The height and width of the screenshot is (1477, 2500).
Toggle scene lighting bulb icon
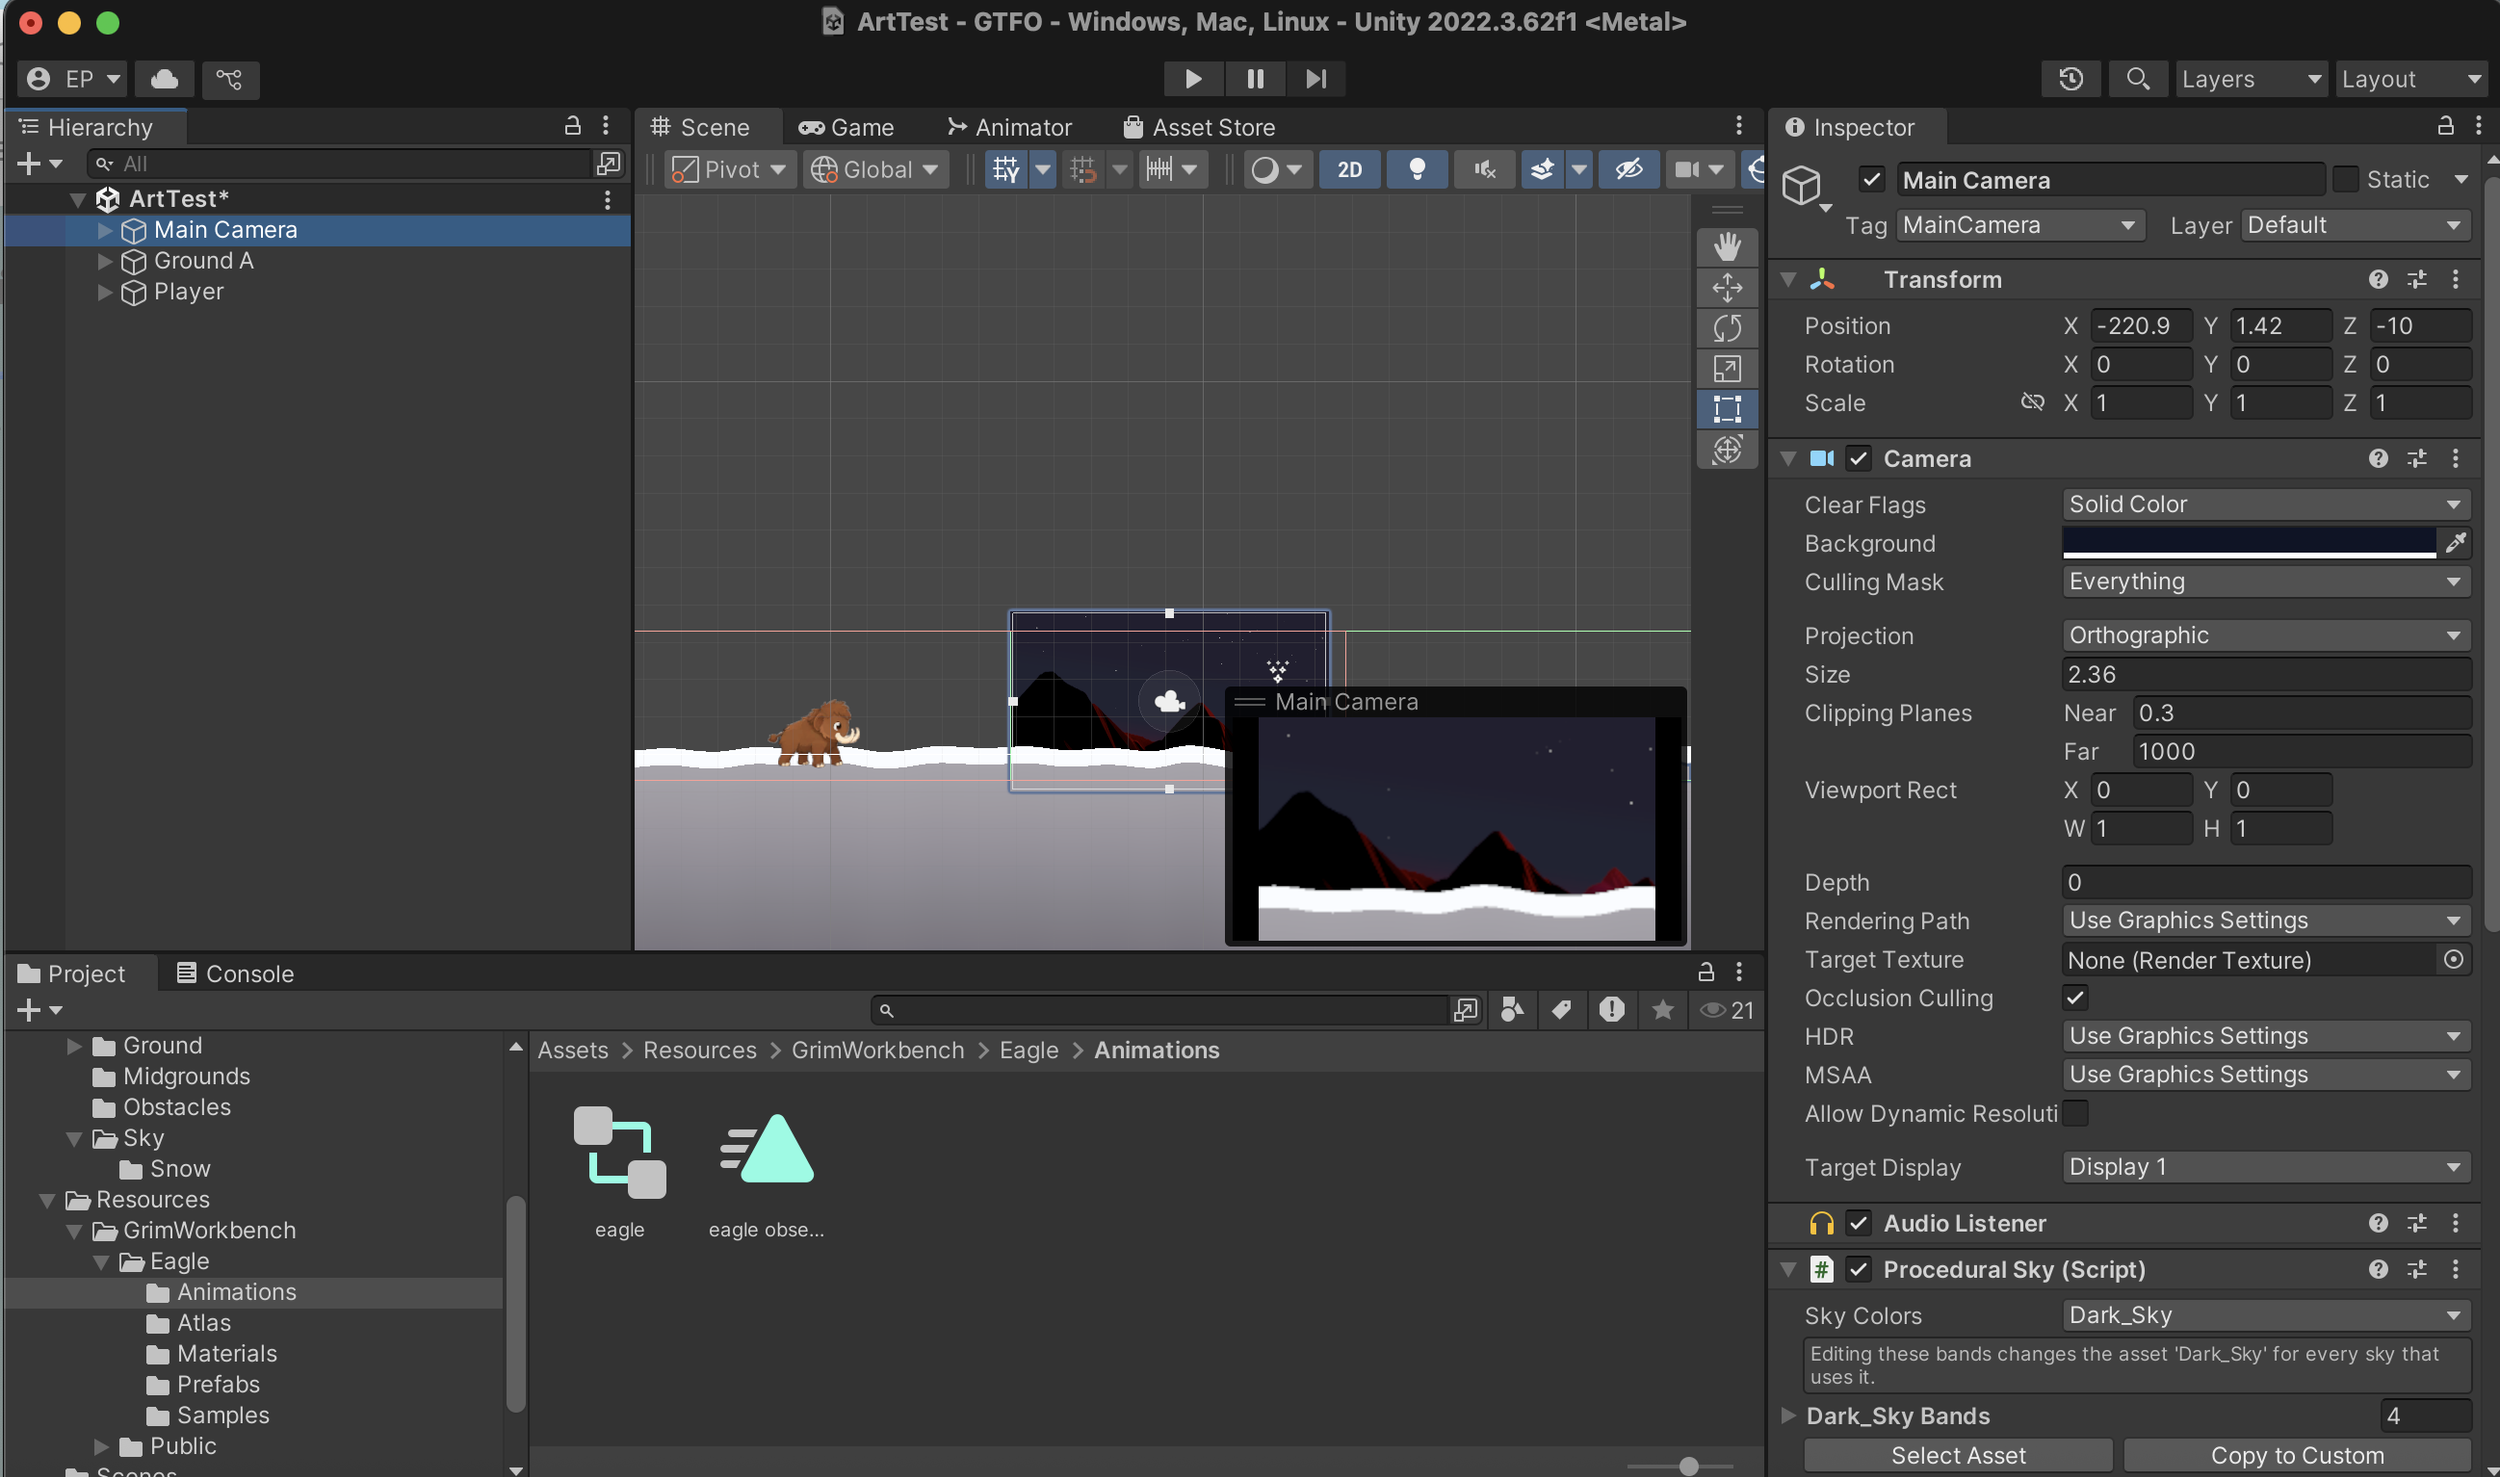pyautogui.click(x=1417, y=169)
